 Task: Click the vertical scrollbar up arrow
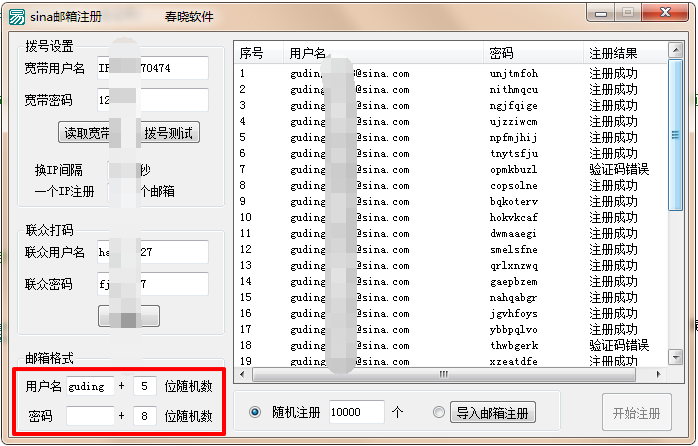point(676,50)
